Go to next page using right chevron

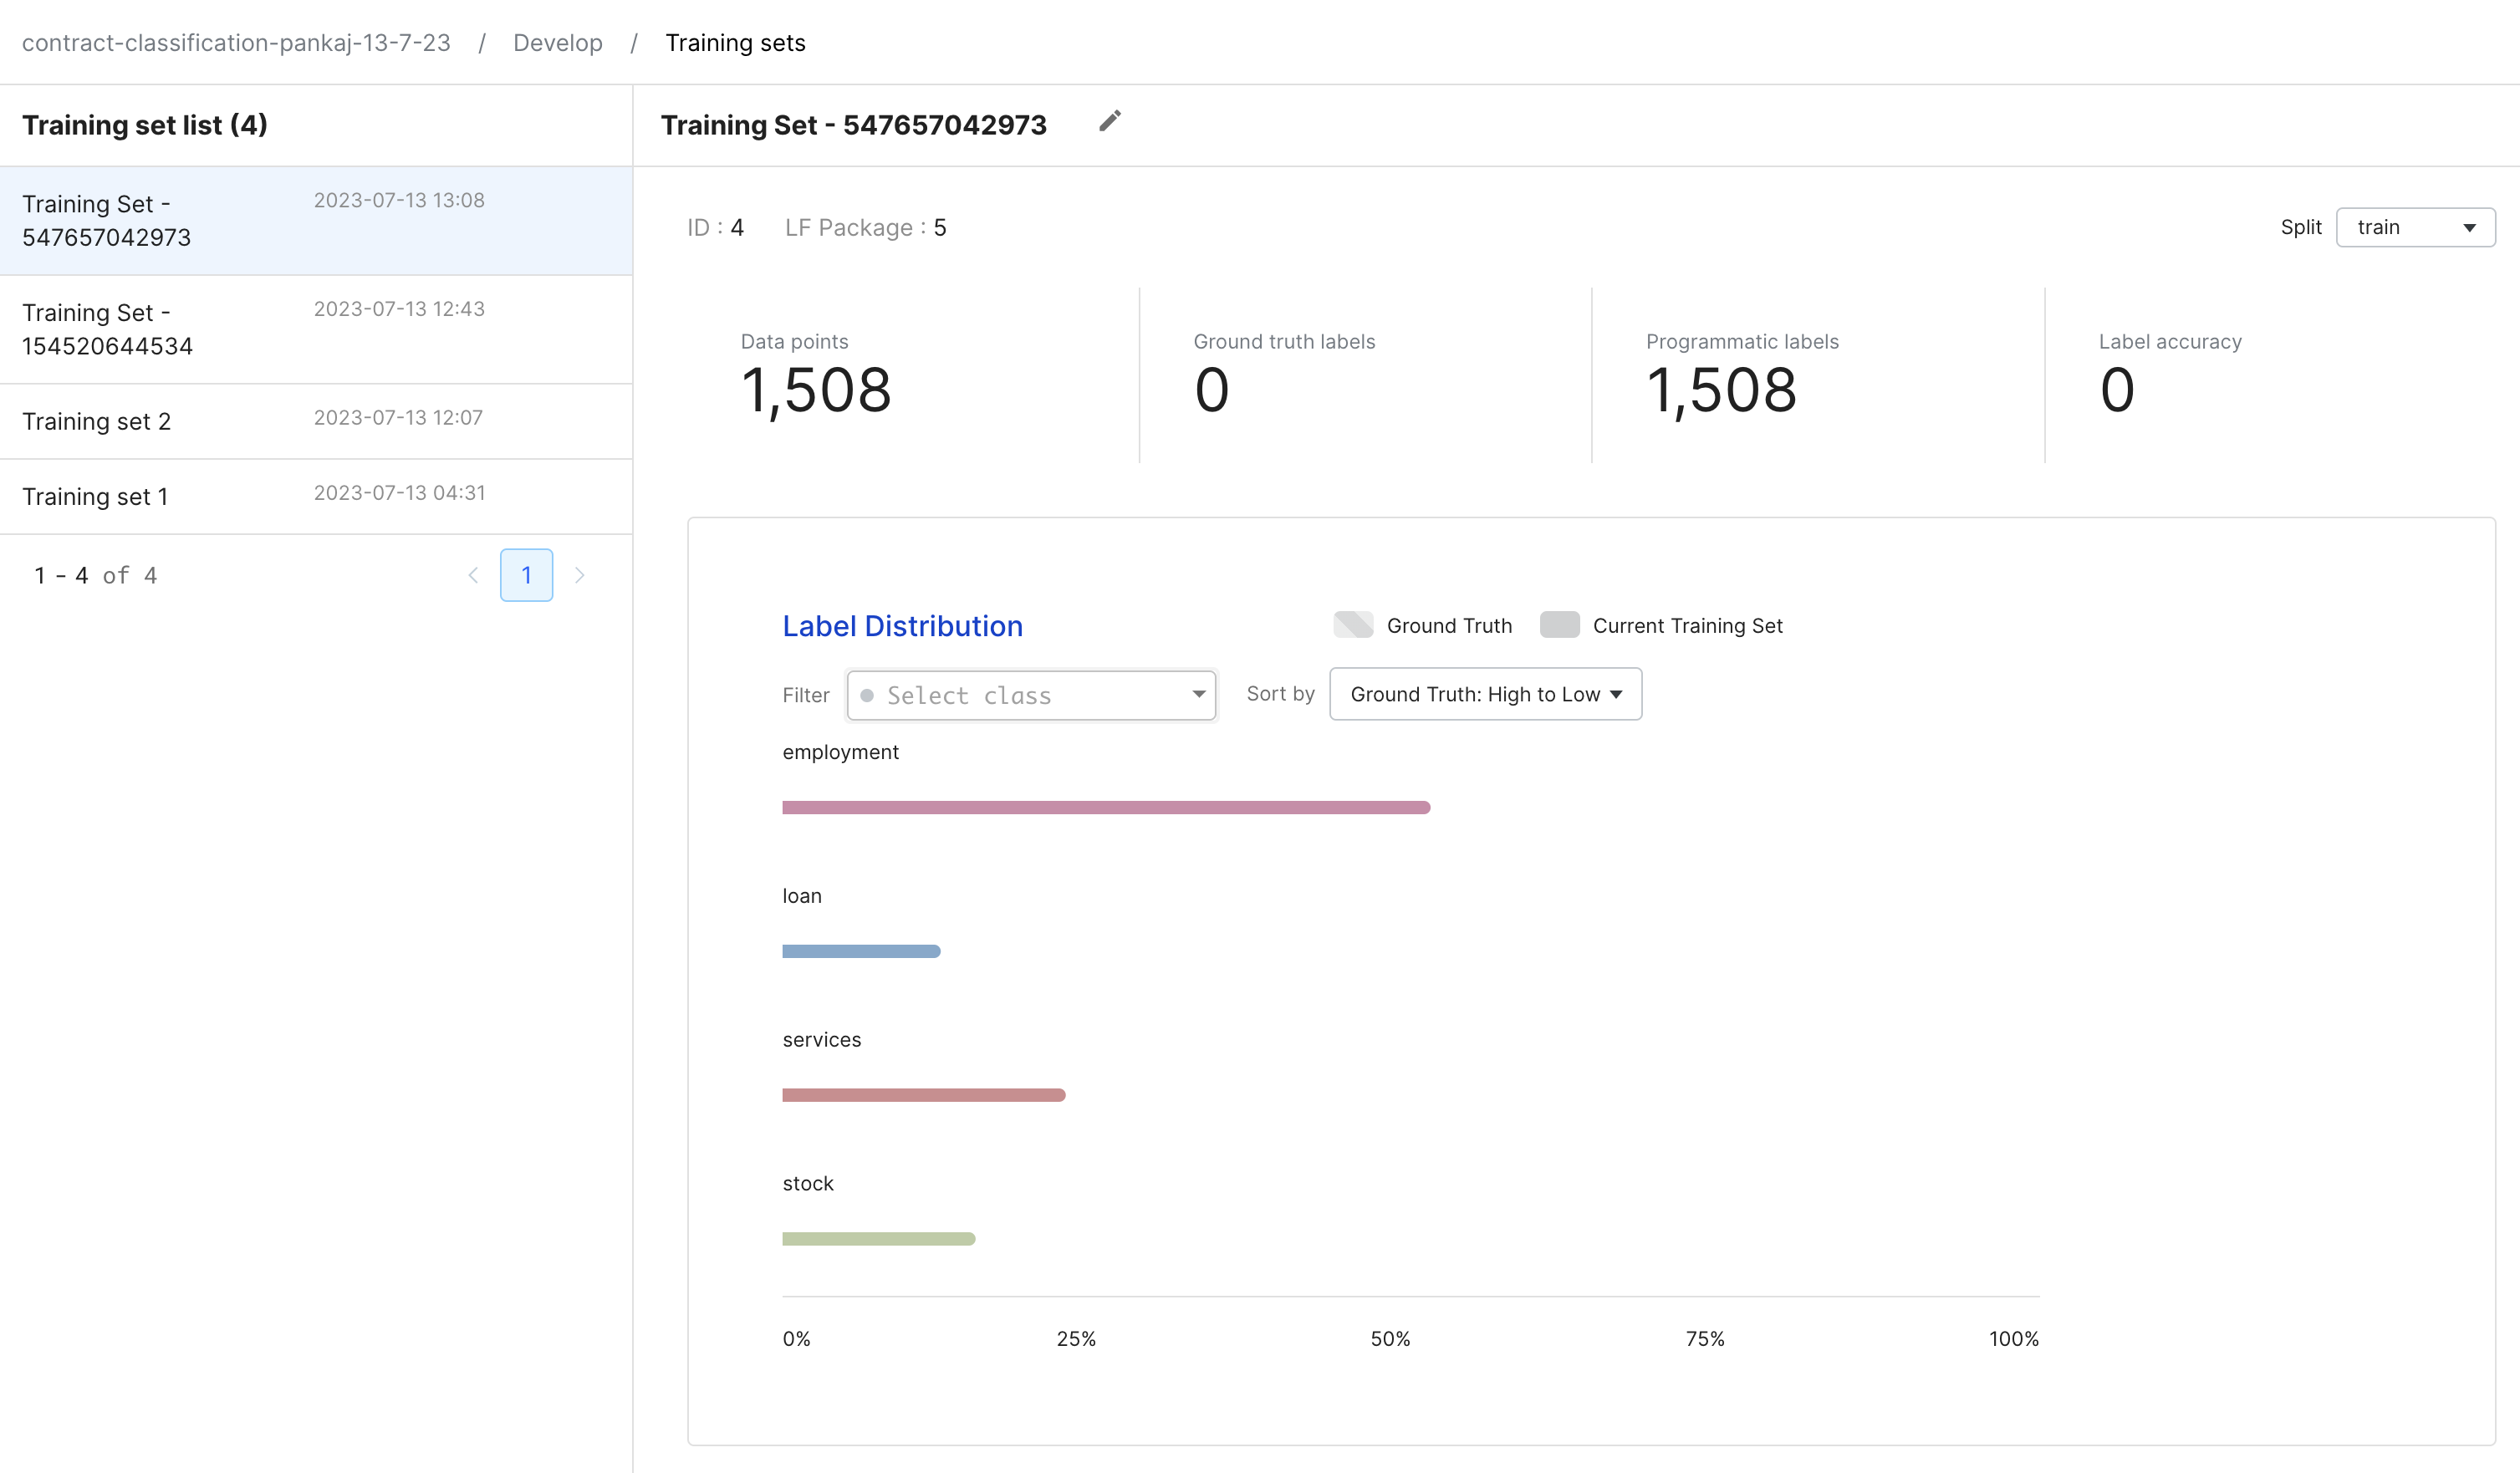579,575
